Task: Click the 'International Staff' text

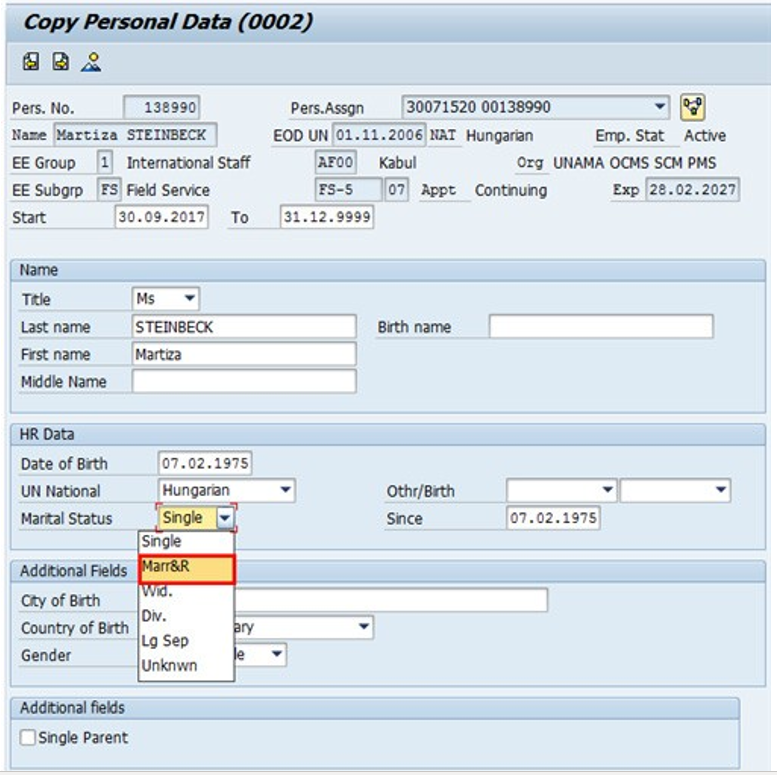Action: click(x=188, y=163)
